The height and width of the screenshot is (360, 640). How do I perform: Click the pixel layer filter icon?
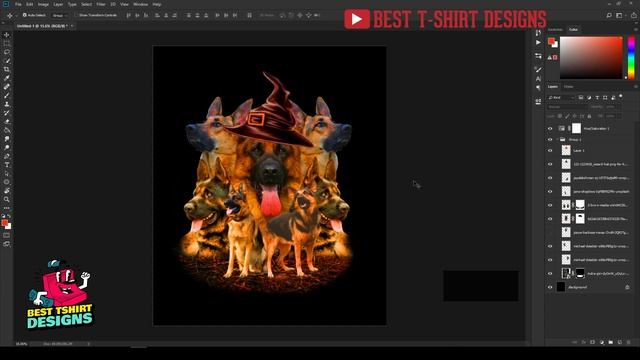(x=581, y=98)
